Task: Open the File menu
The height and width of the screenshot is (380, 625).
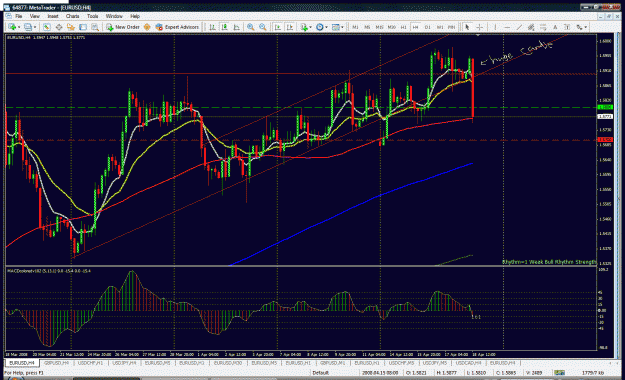Action: click(x=19, y=16)
